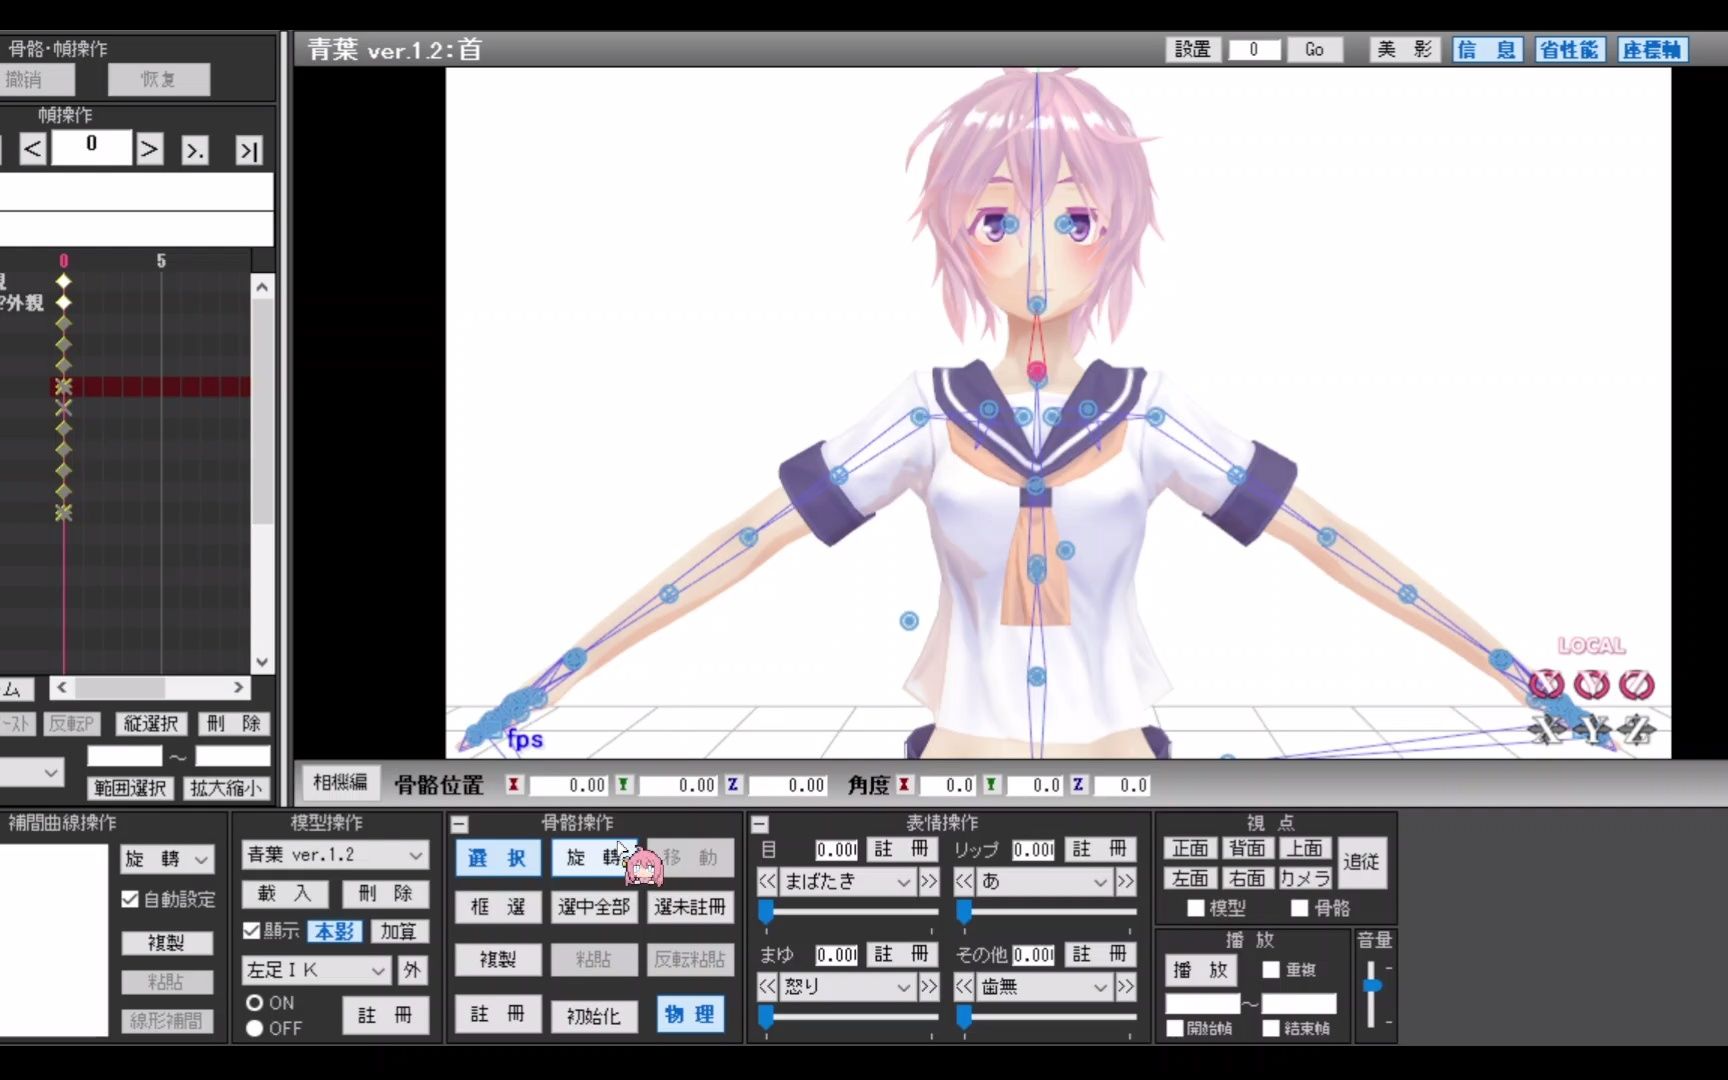
Task: Click the LOCAL Z rotation handle icon
Action: (1636, 685)
